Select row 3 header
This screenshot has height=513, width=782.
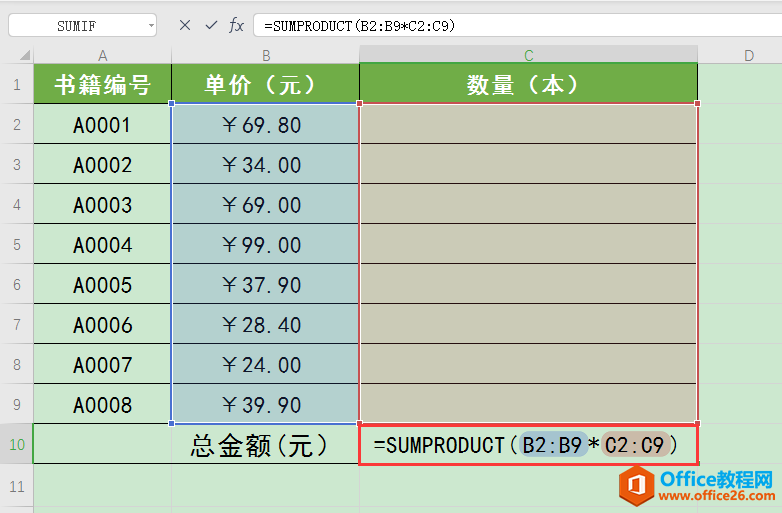(x=16, y=164)
